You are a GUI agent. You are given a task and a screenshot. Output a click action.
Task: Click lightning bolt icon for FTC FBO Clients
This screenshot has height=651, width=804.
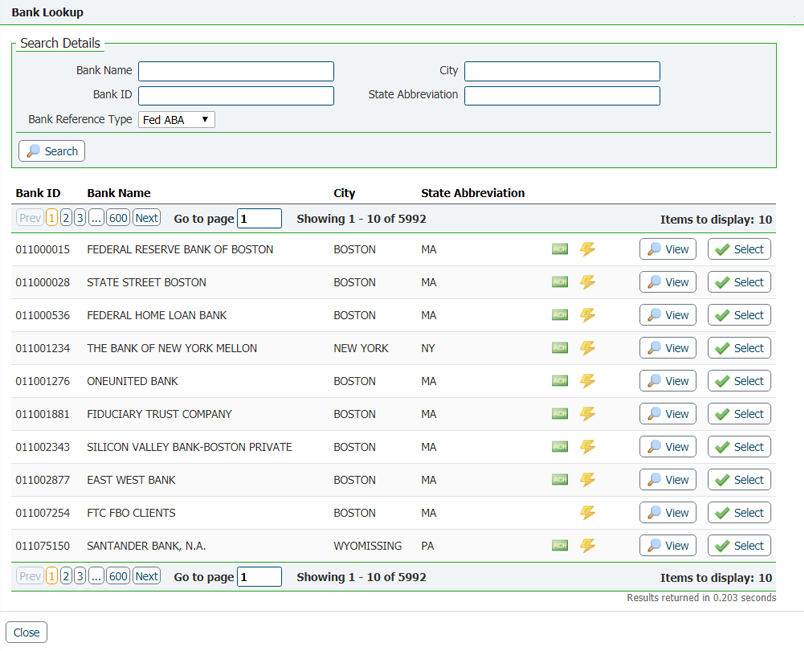[588, 513]
